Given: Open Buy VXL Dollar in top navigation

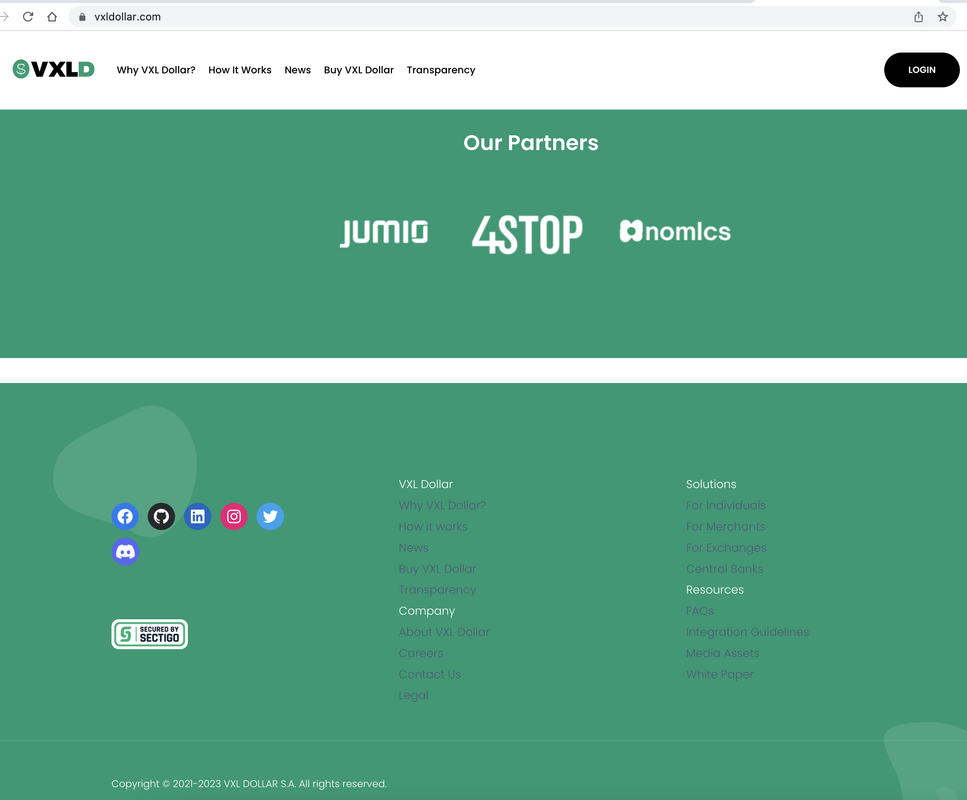Looking at the screenshot, I should pyautogui.click(x=359, y=70).
